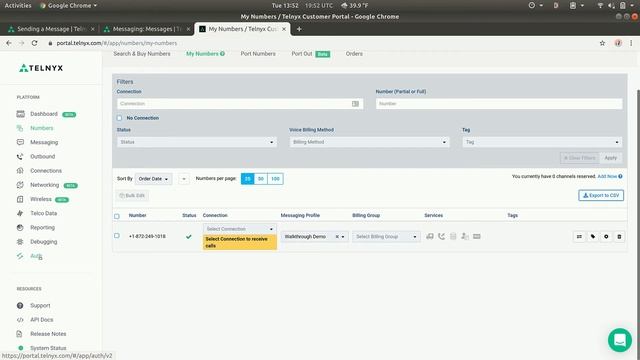This screenshot has width=640, height=360.
Task: Click the Bulk Edit button
Action: 132,196
